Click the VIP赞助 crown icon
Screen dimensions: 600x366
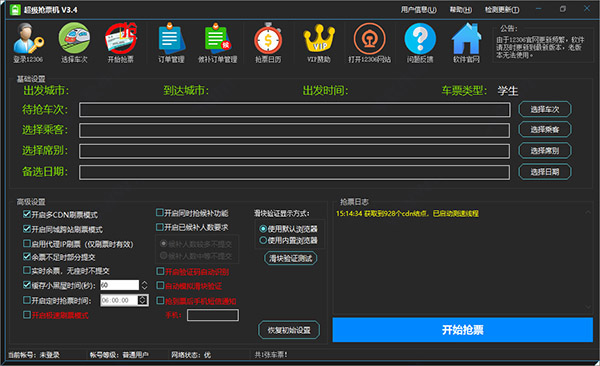(x=319, y=43)
